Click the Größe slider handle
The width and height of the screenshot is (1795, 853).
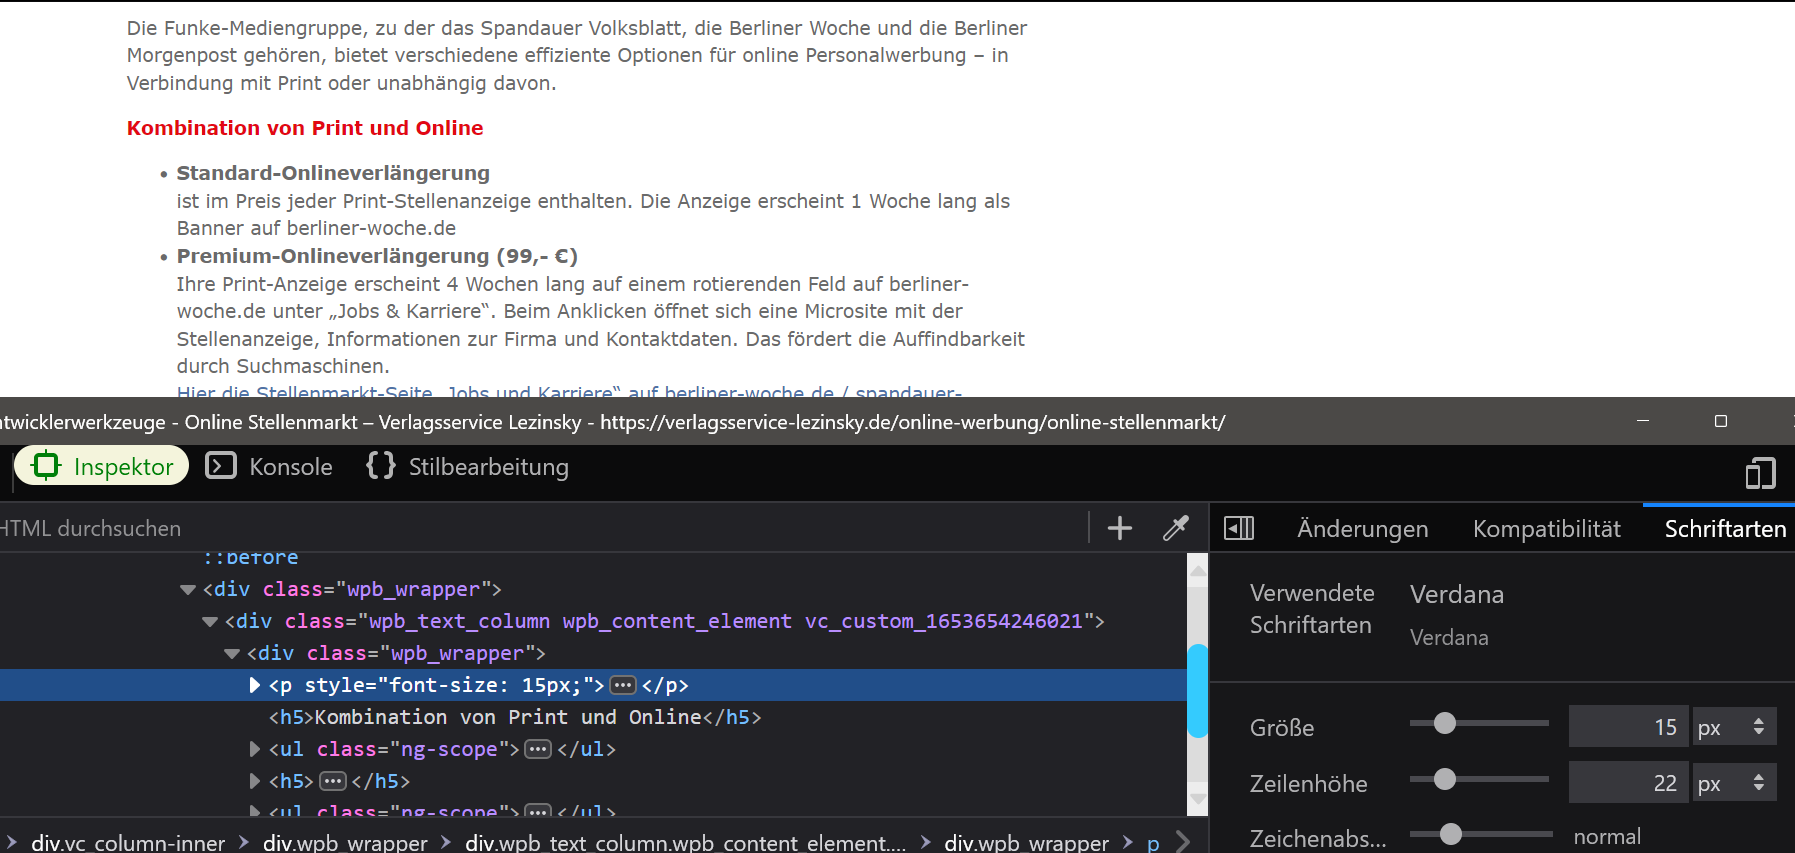click(x=1444, y=723)
